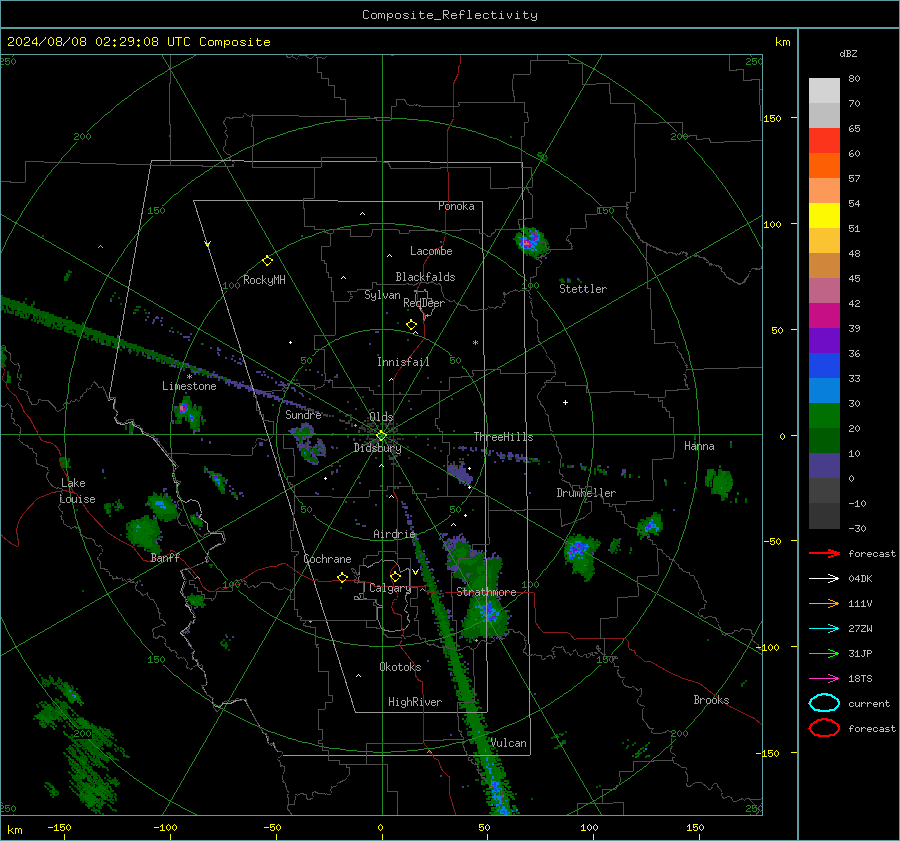Click the yellow diamond marker below RedDeer
Image resolution: width=900 pixels, height=841 pixels.
pos(411,325)
